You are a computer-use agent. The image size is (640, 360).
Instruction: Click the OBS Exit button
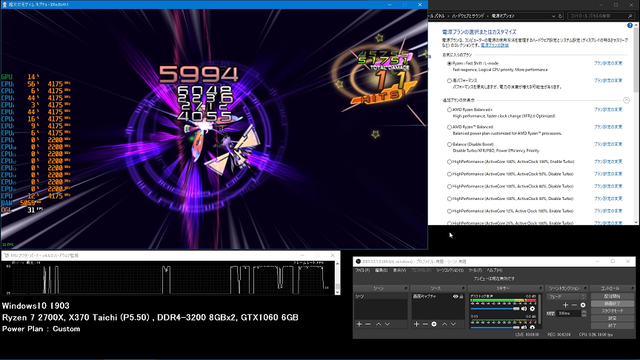(612, 326)
